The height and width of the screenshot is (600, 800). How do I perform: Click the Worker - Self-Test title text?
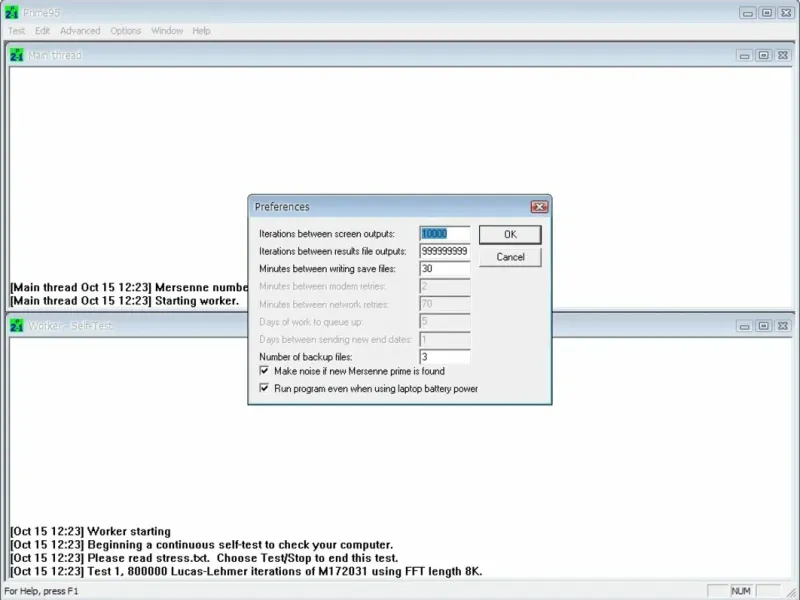click(70, 326)
